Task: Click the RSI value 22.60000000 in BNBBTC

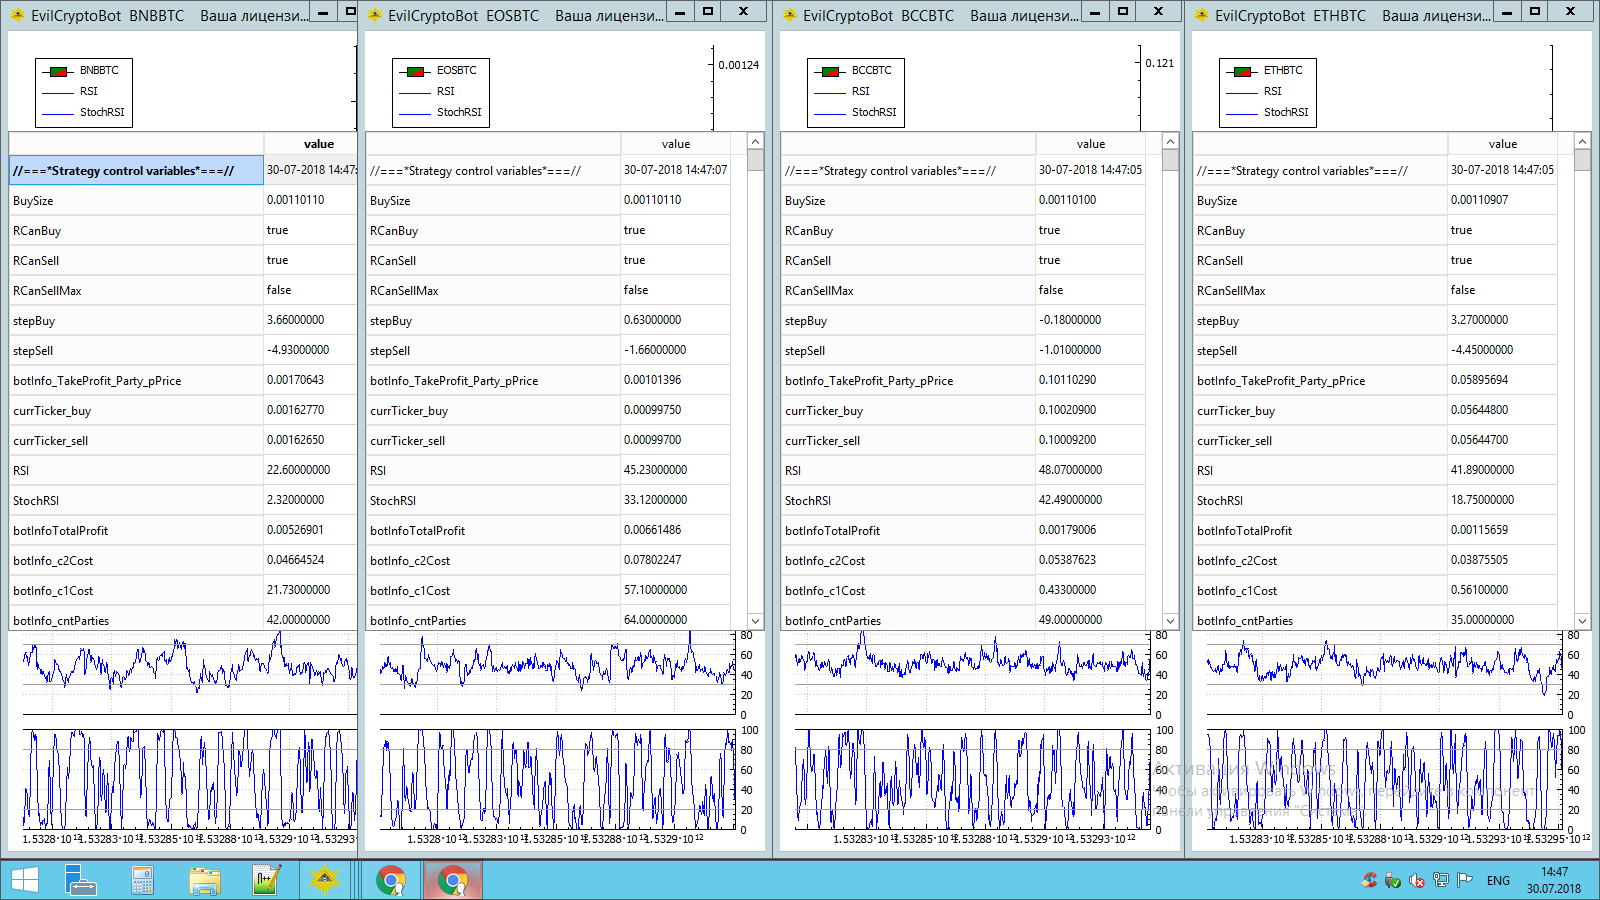Action: tap(298, 470)
